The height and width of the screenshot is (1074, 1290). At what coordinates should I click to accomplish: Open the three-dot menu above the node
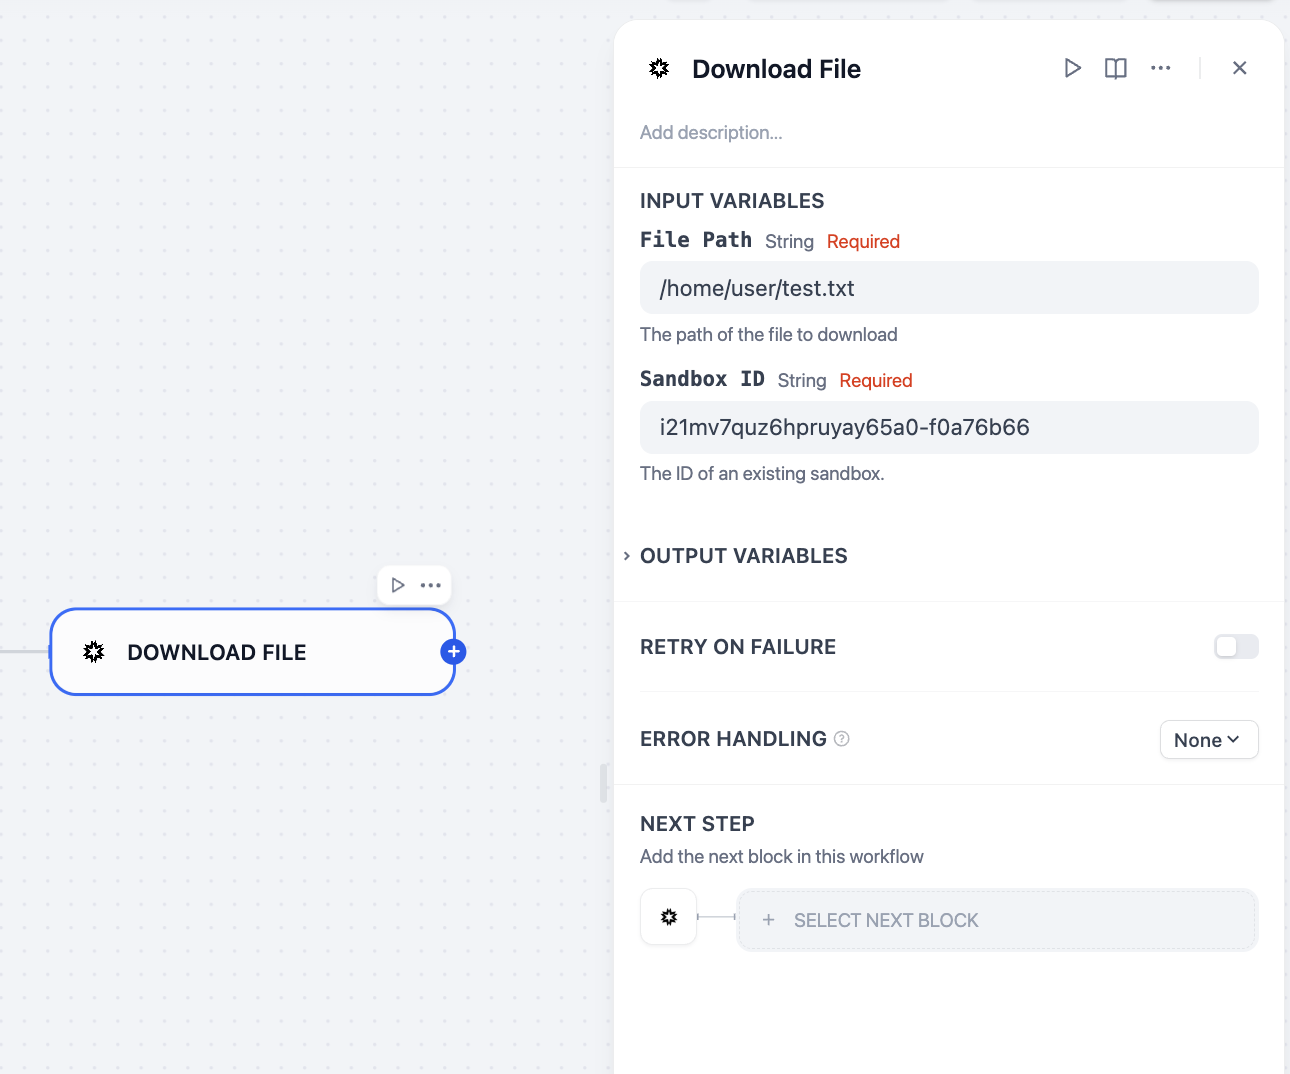(431, 585)
